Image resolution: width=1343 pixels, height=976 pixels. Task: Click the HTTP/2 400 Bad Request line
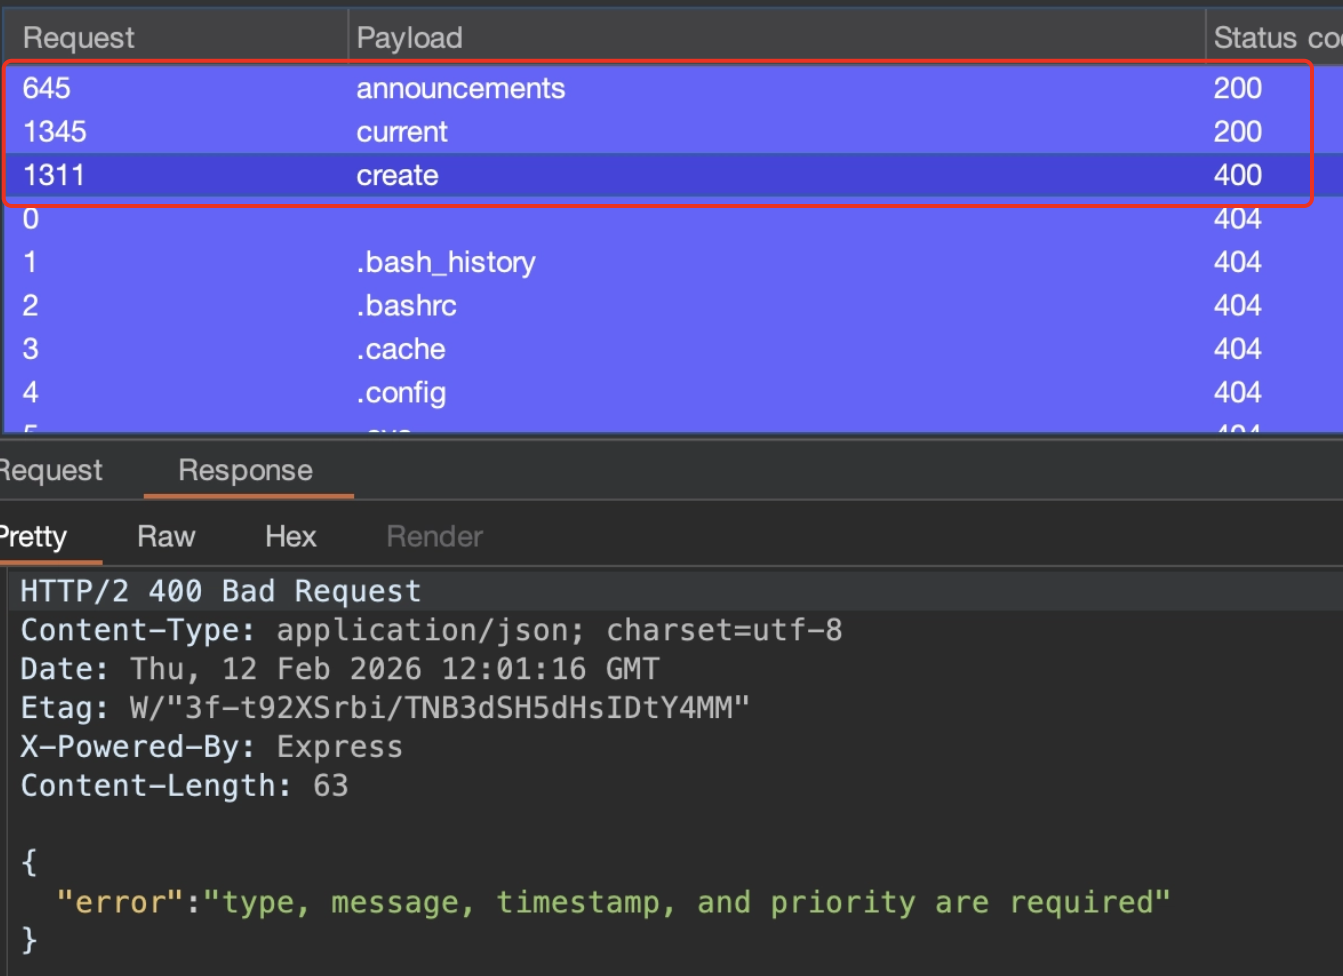click(x=220, y=592)
